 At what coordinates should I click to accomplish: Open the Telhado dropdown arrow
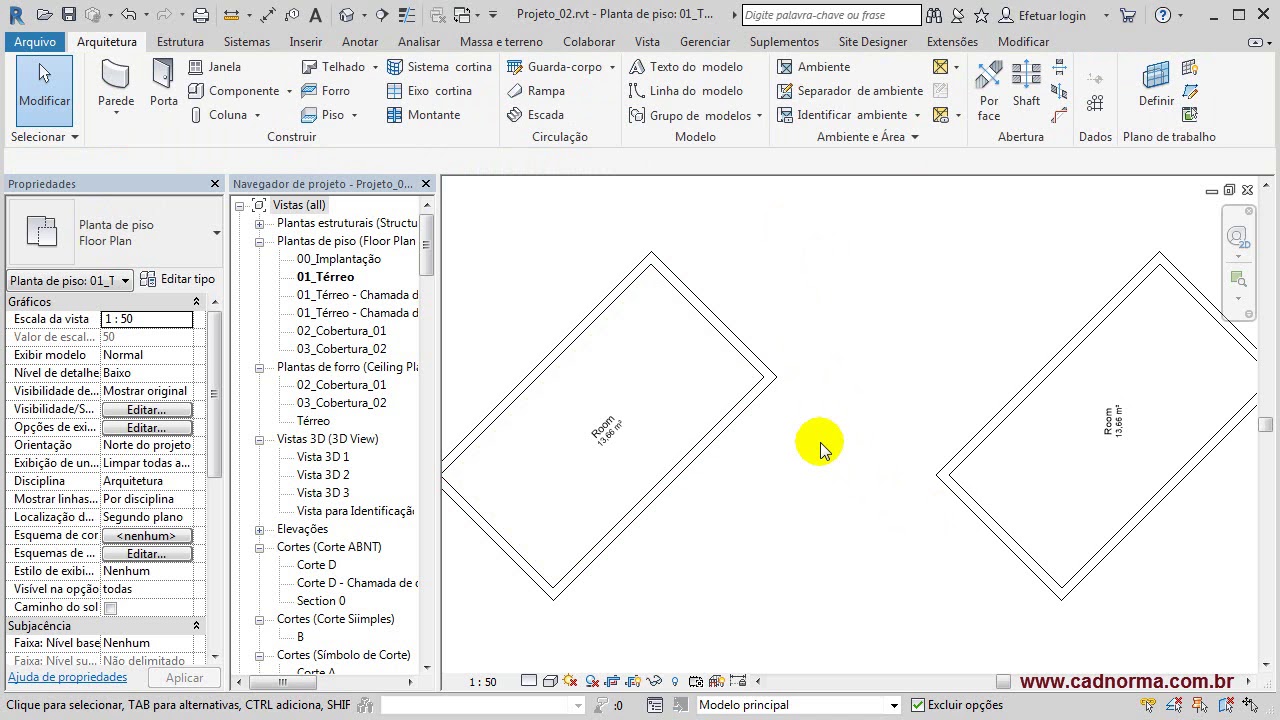[x=375, y=67]
